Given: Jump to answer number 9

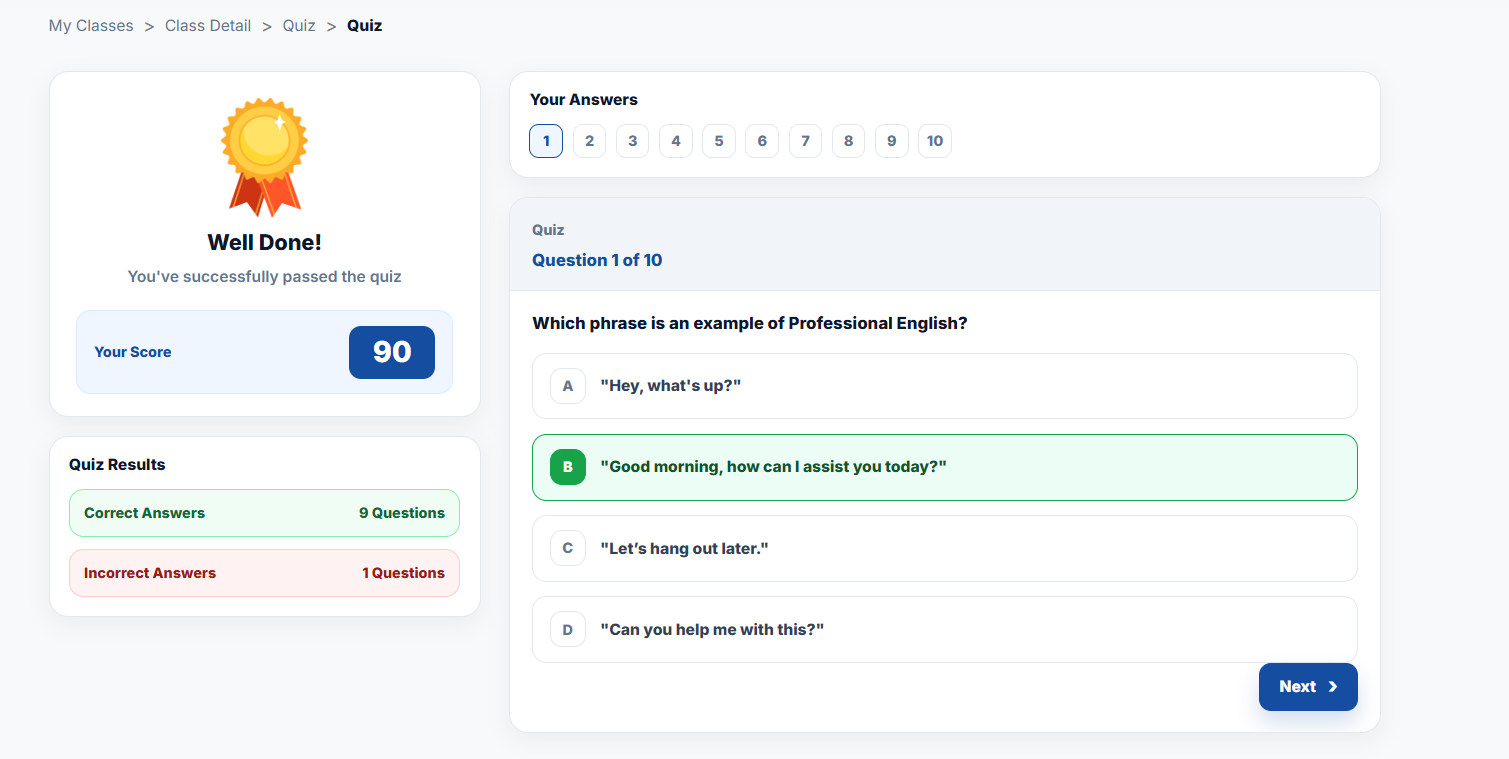Looking at the screenshot, I should click(892, 141).
